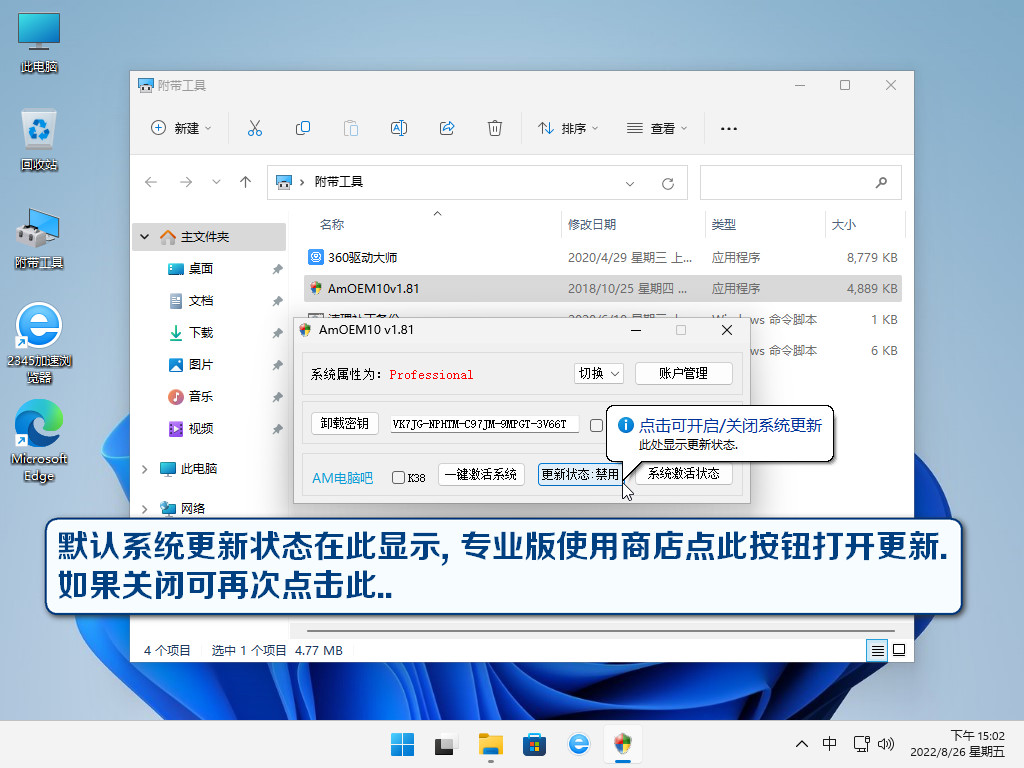
Task: Select the AmOEM10v1.81 file row
Action: [603, 289]
